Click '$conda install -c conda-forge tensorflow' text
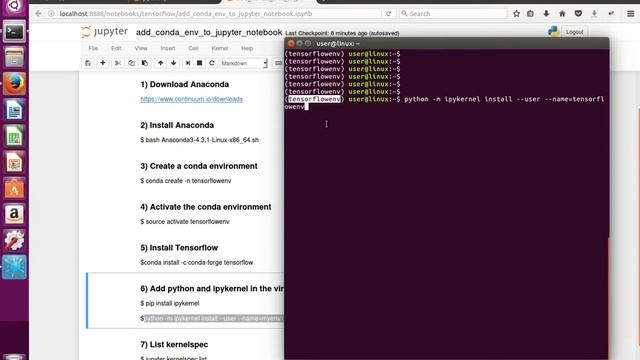640x360 pixels. point(197,262)
